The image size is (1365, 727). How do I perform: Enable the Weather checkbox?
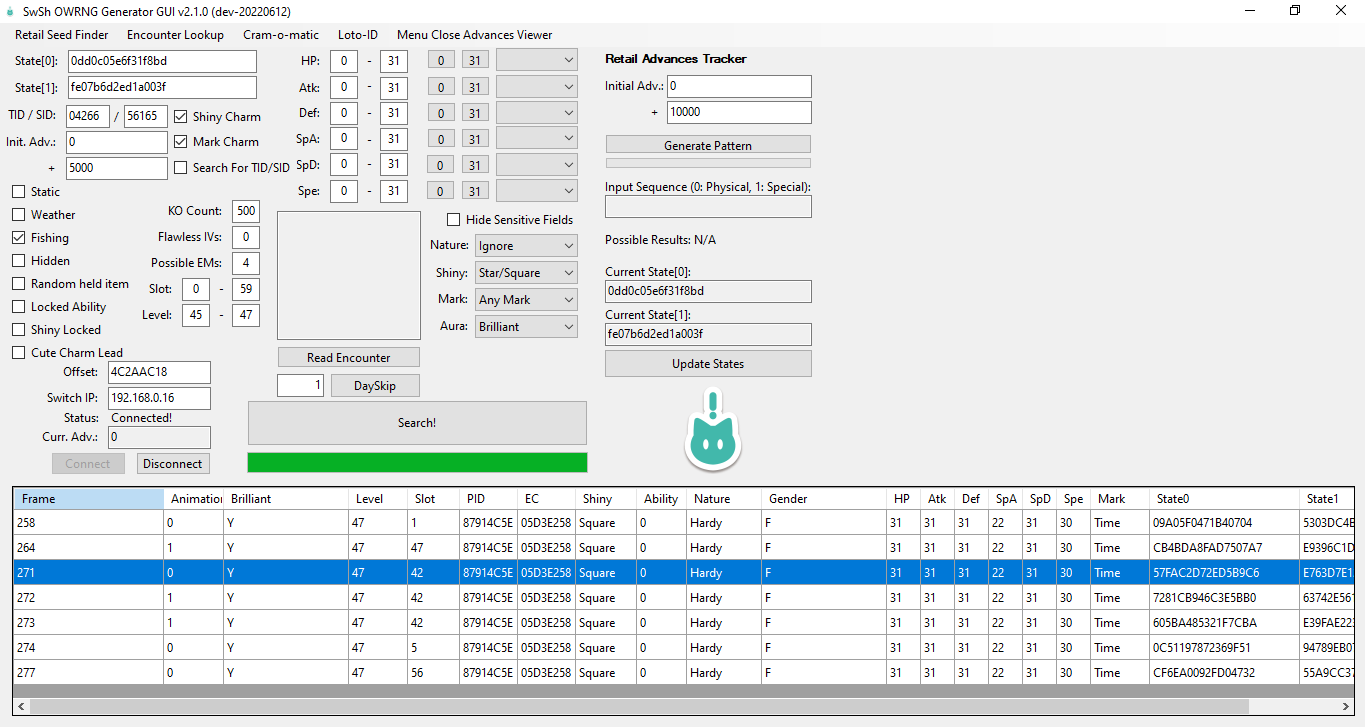(19, 215)
